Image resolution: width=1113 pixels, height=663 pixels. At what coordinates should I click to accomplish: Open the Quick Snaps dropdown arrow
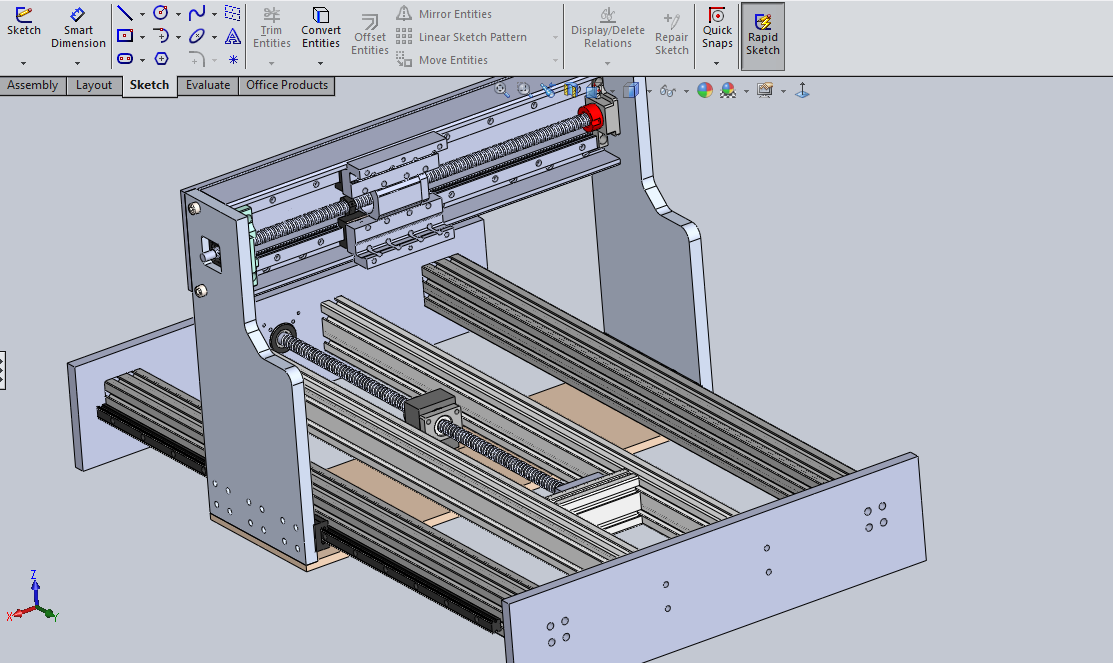tap(716, 63)
